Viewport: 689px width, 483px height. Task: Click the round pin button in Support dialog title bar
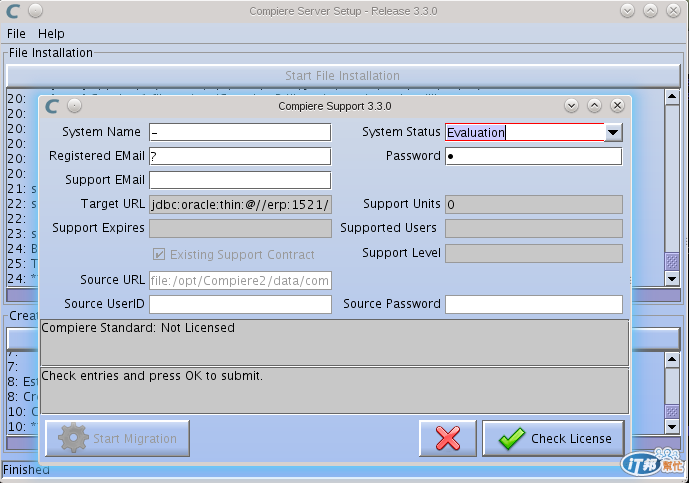(x=74, y=105)
